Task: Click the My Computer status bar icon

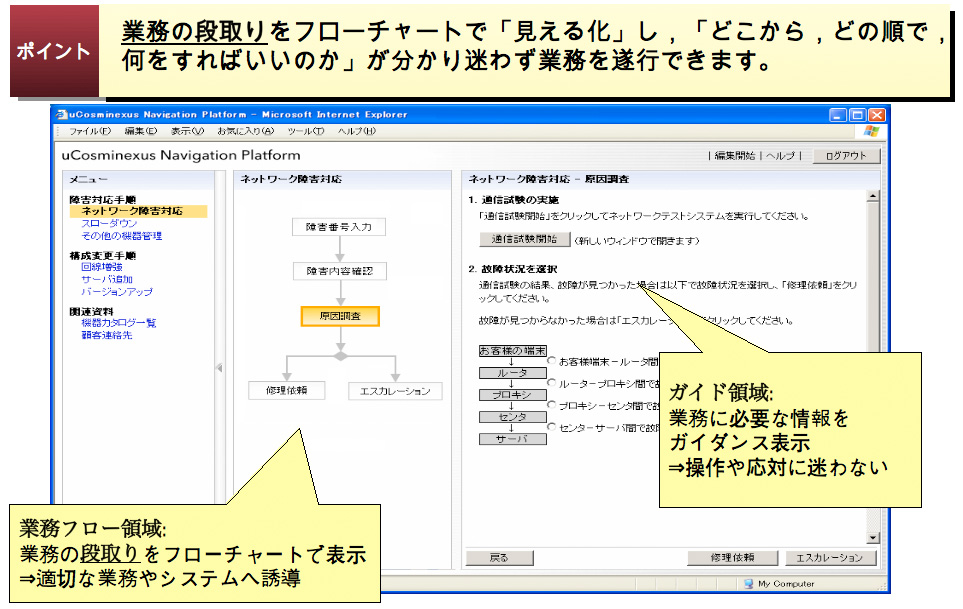Action: click(749, 584)
